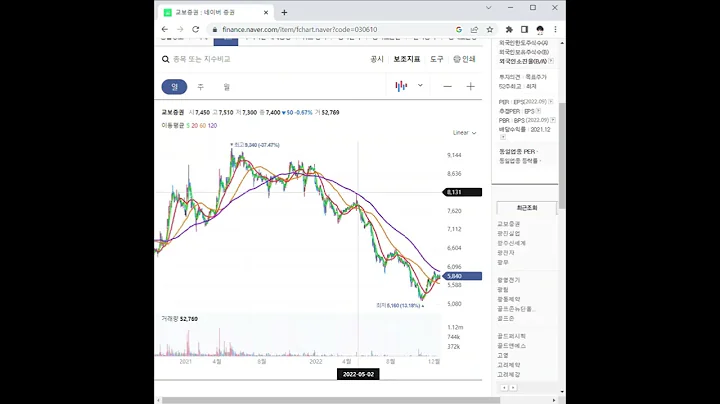720x404 pixels.
Task: Open 고려제약 from recent list
Action: (509, 365)
